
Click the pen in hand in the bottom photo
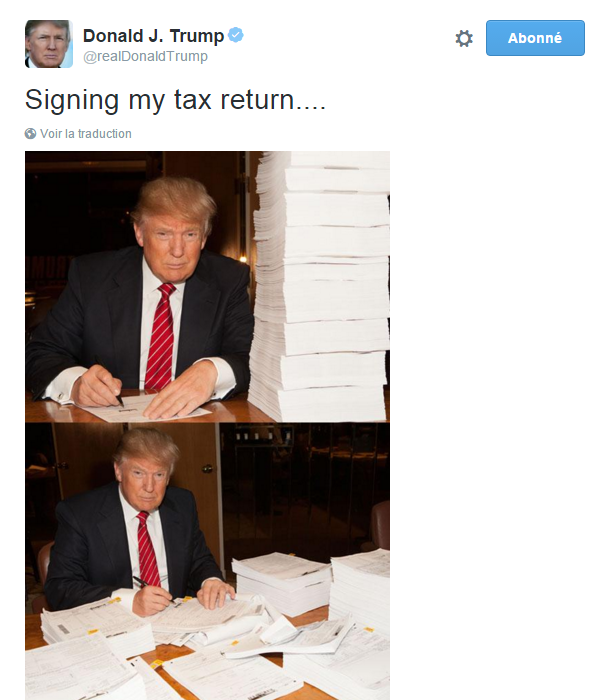(154, 589)
